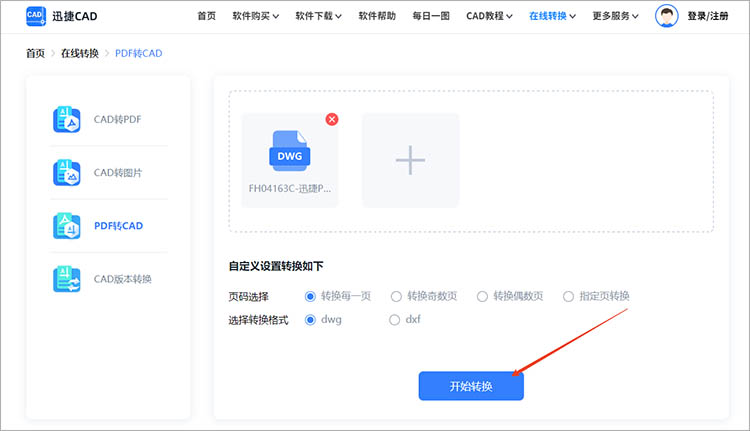
Task: Select 转换每一页 radio option
Action: 310,297
